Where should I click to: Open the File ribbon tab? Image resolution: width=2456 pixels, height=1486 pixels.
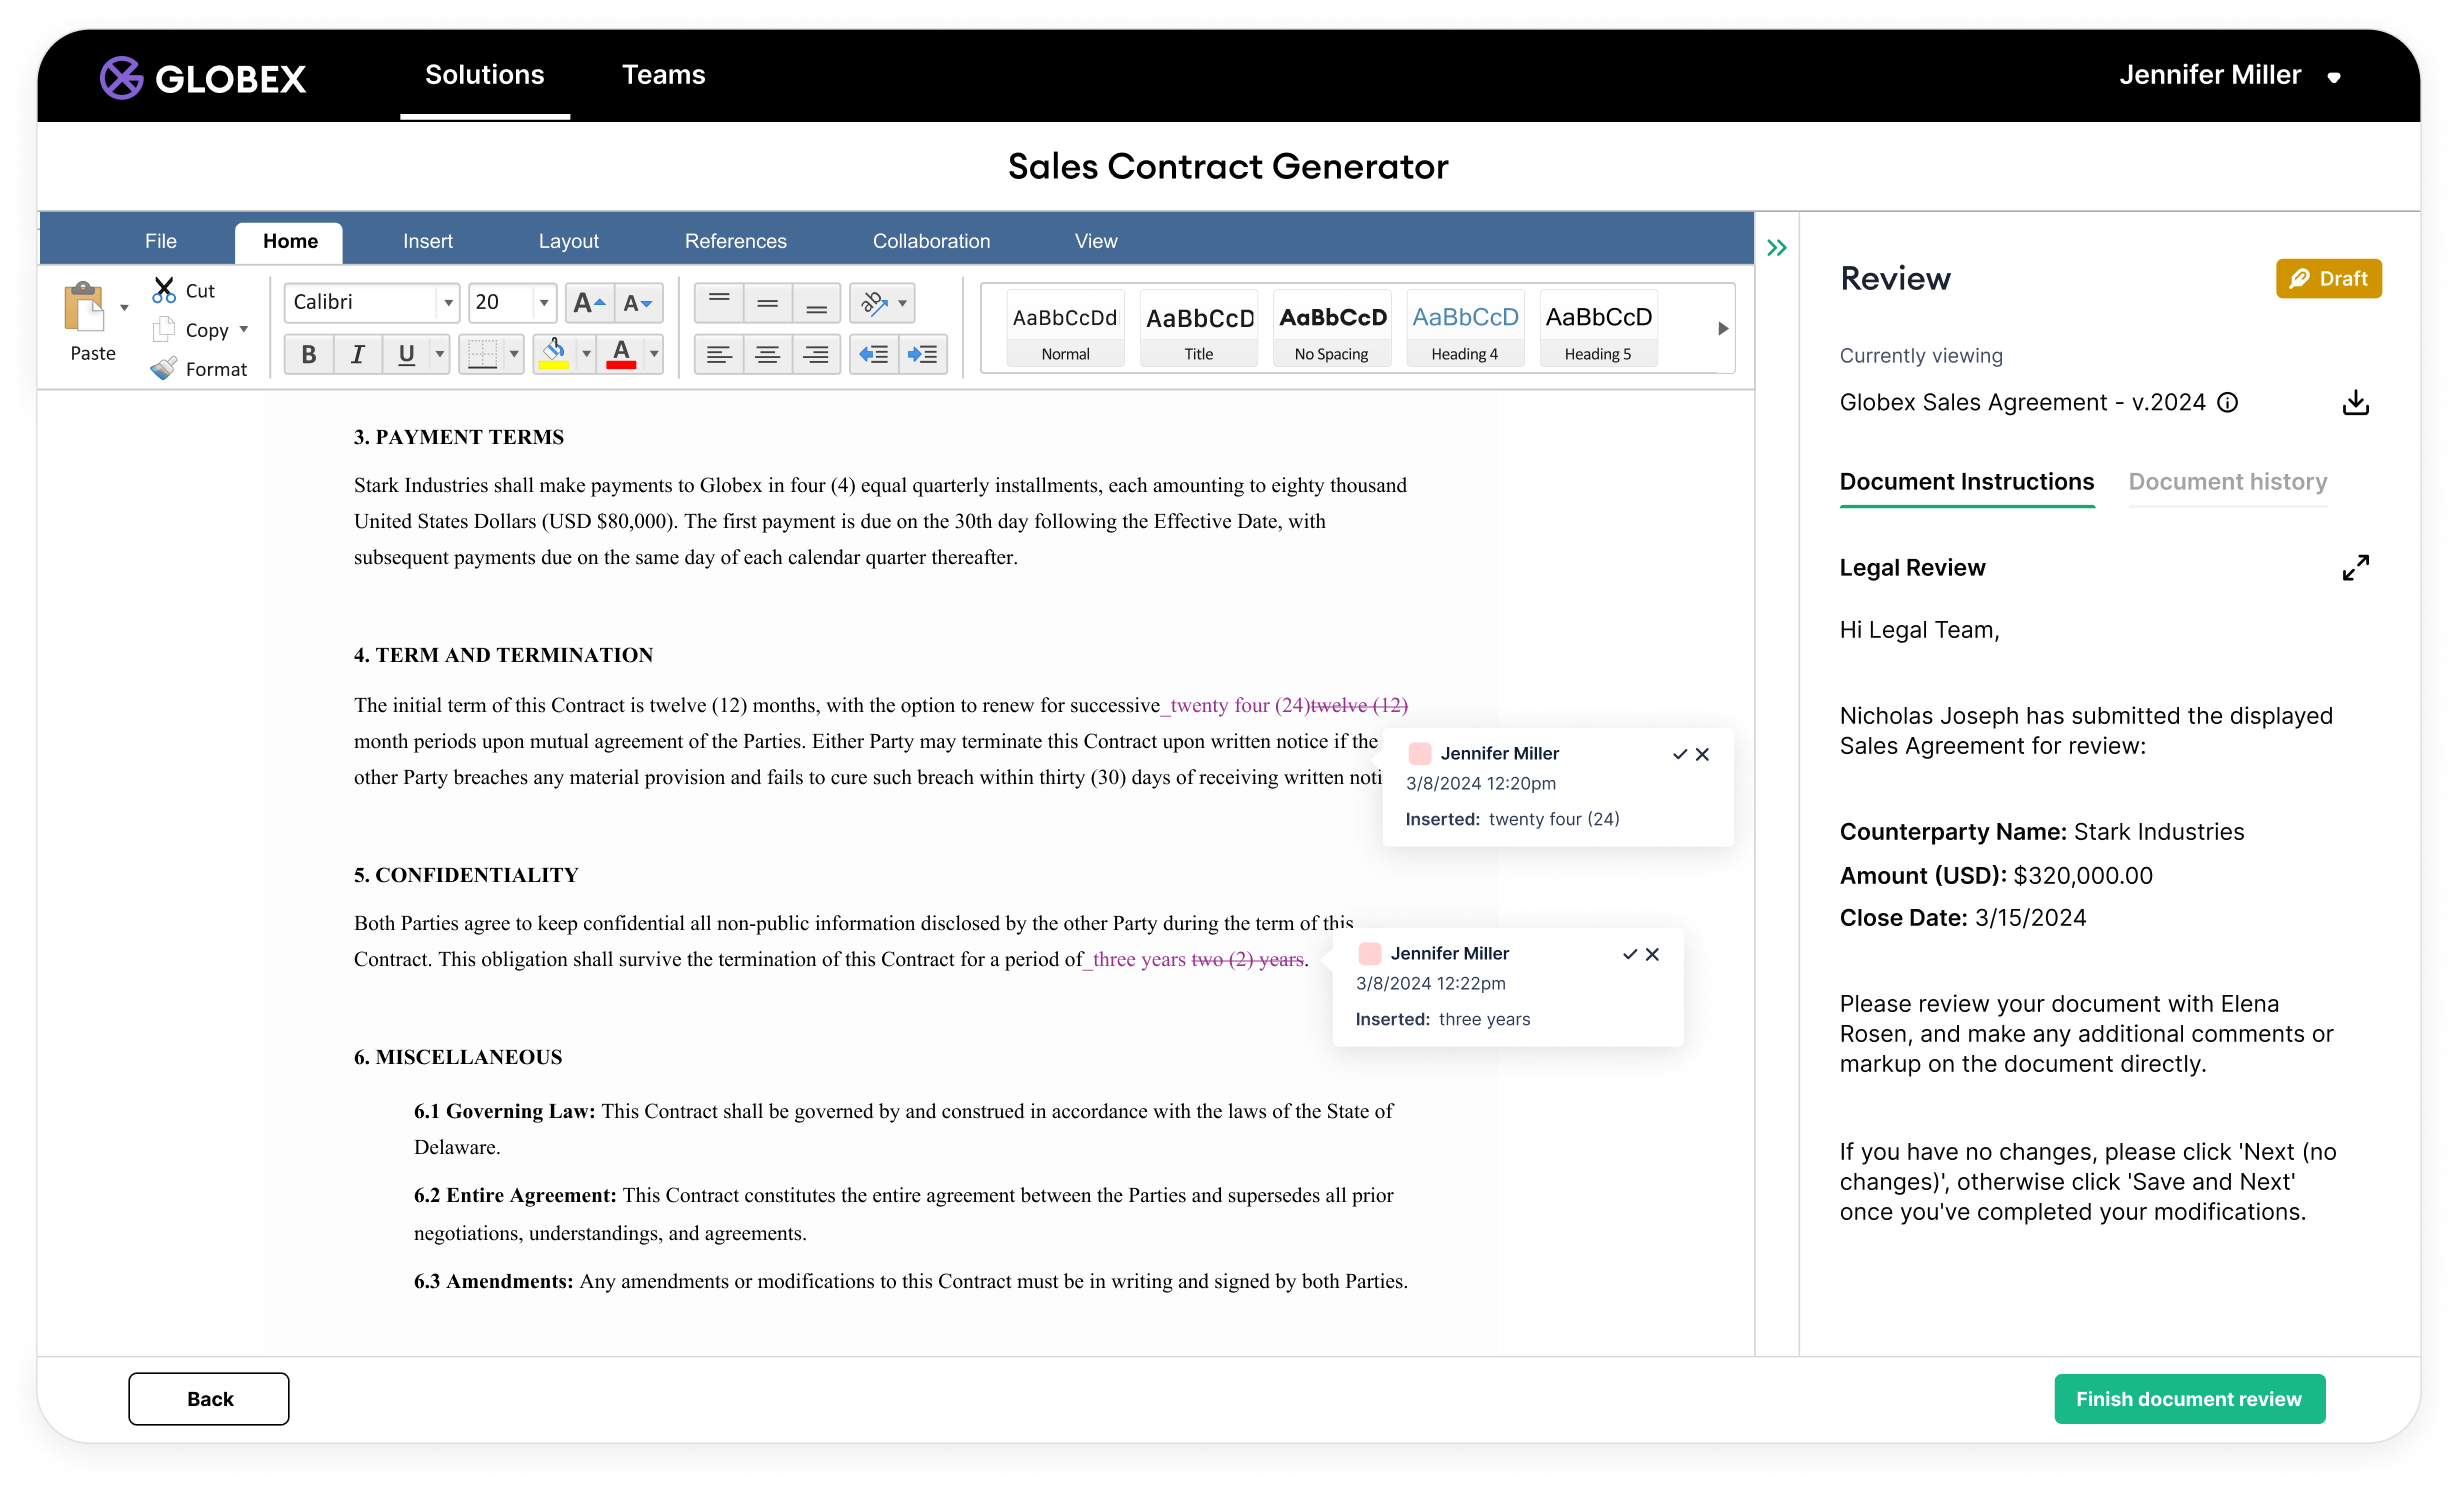coord(160,241)
